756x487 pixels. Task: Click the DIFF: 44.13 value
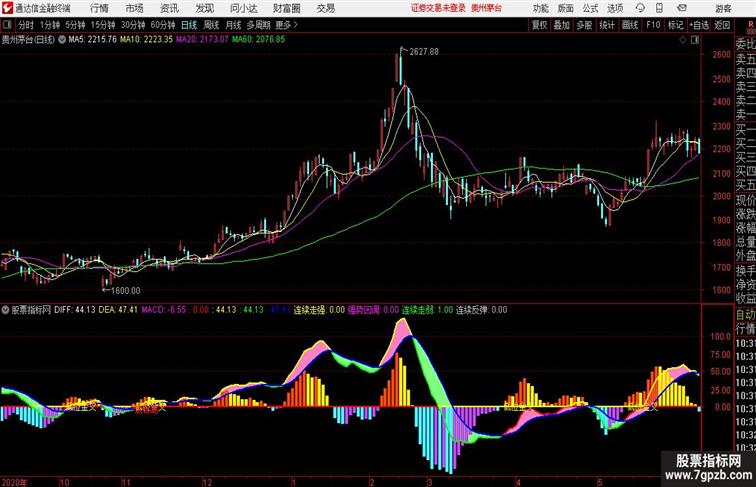tap(75, 310)
